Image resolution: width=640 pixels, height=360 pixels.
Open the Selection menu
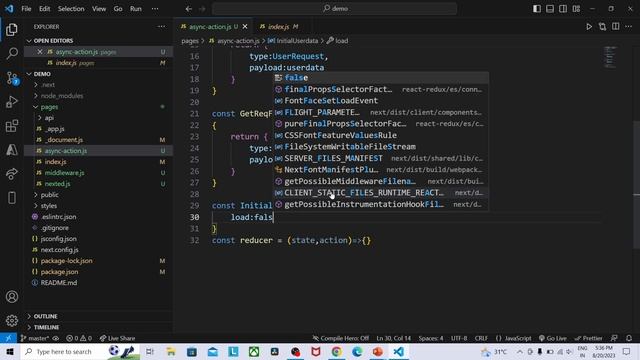coord(71,9)
